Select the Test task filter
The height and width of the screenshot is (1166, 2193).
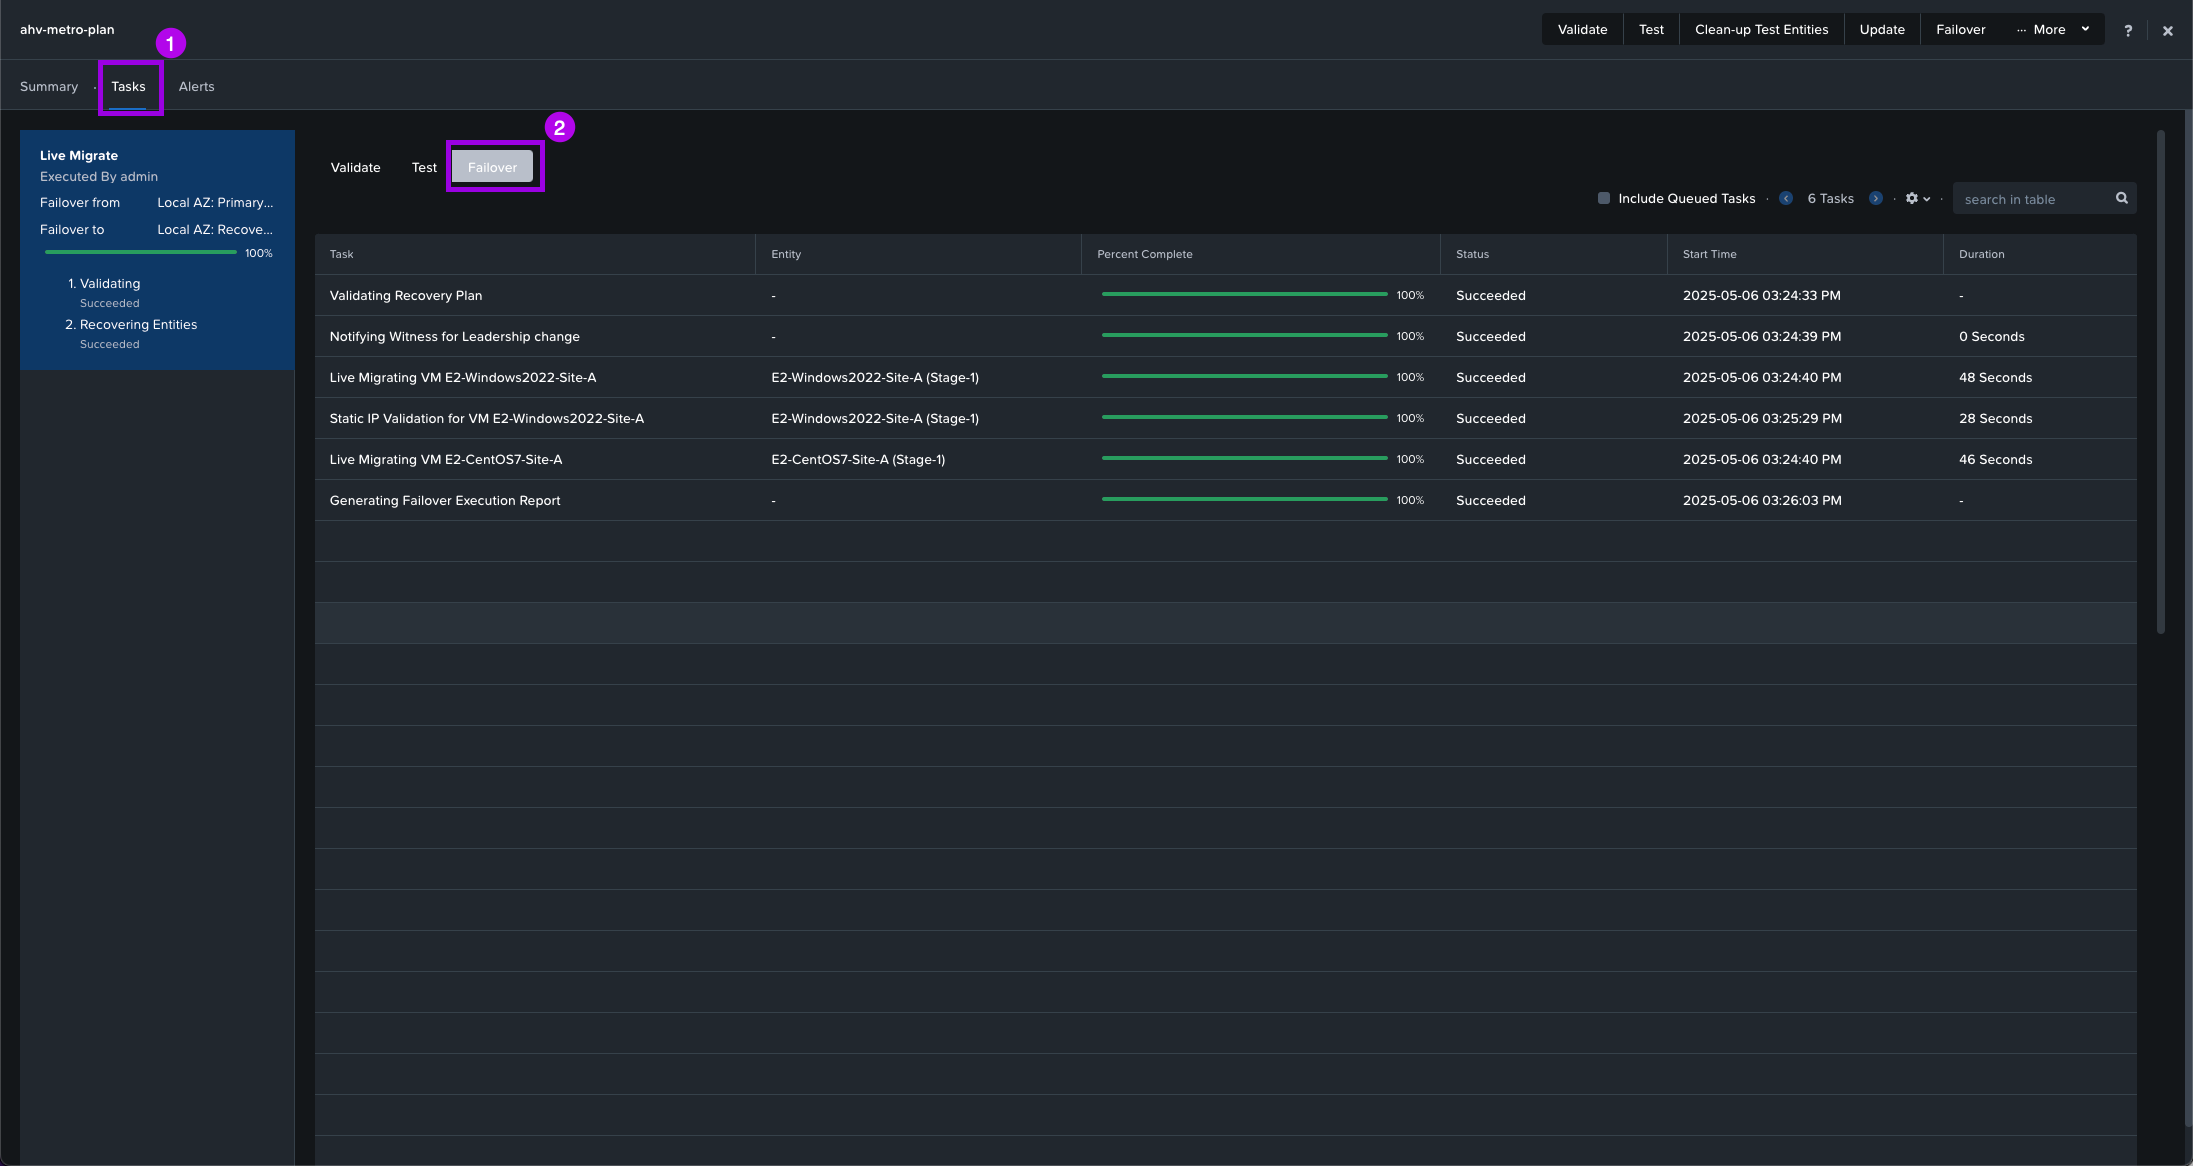[x=424, y=167]
